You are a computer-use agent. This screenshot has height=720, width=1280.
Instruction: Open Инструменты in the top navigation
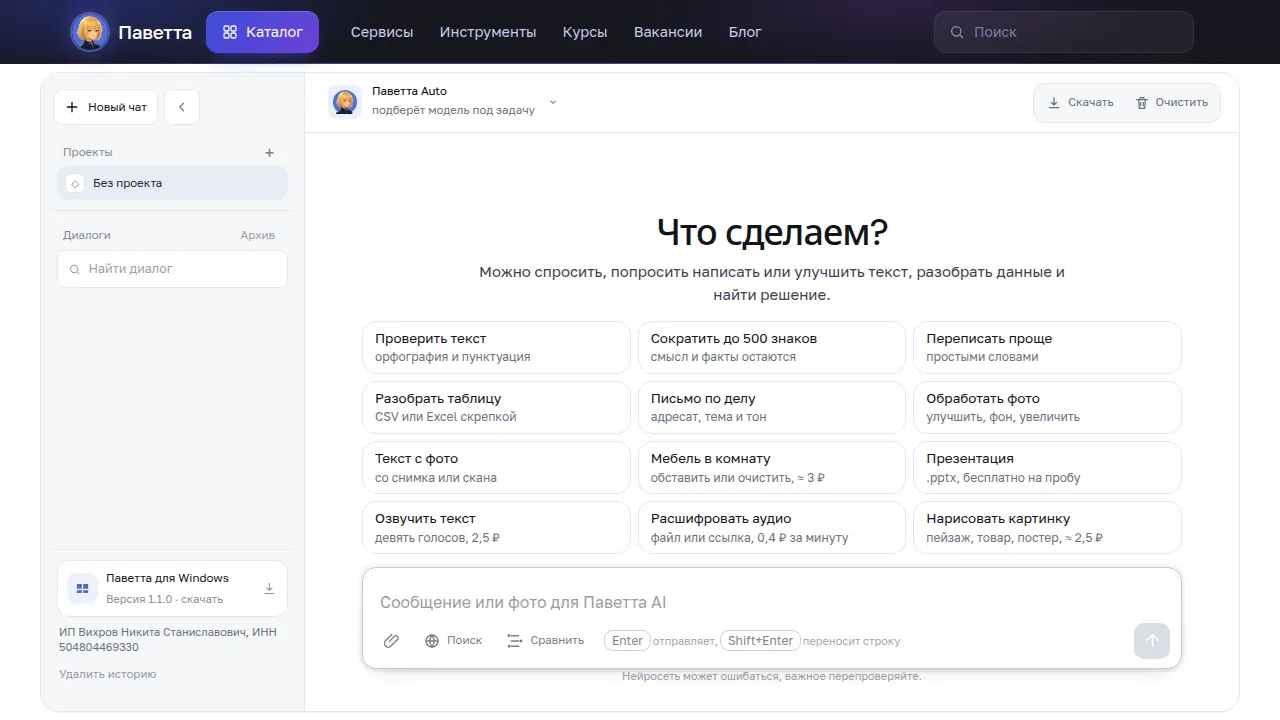(x=488, y=32)
